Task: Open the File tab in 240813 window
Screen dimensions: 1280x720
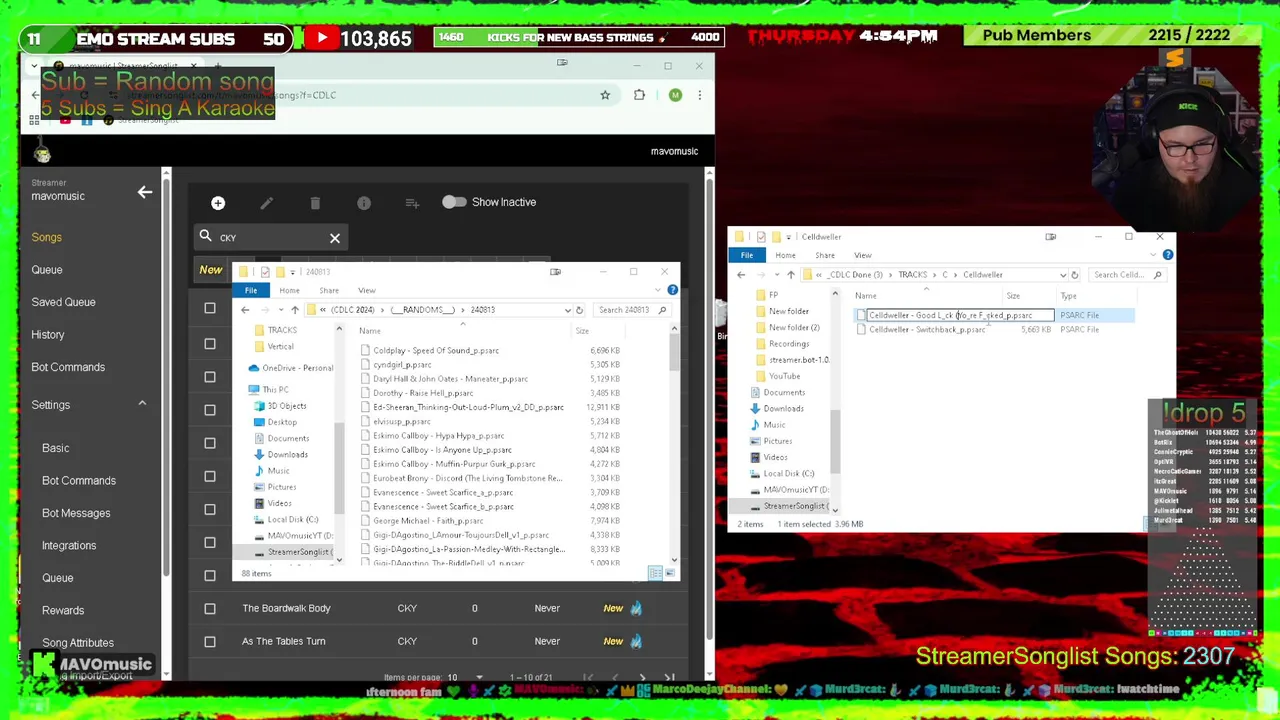Action: point(251,291)
